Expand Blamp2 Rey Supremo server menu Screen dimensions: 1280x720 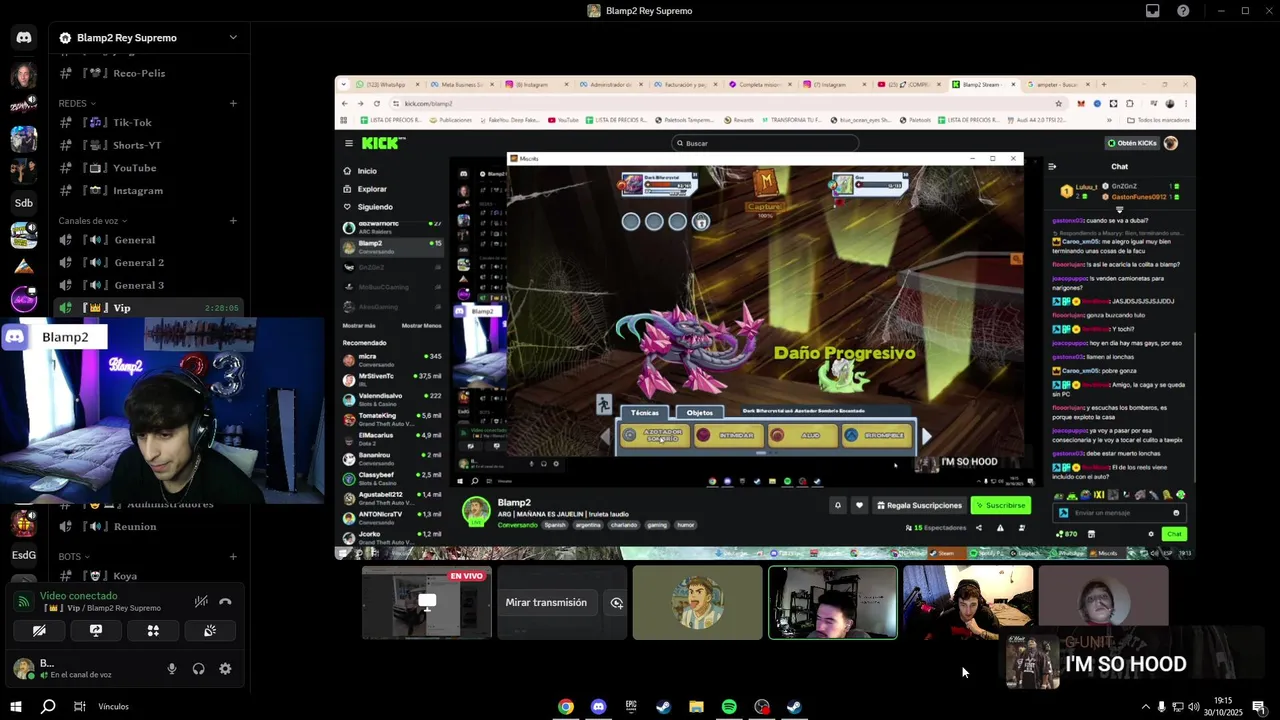(233, 38)
